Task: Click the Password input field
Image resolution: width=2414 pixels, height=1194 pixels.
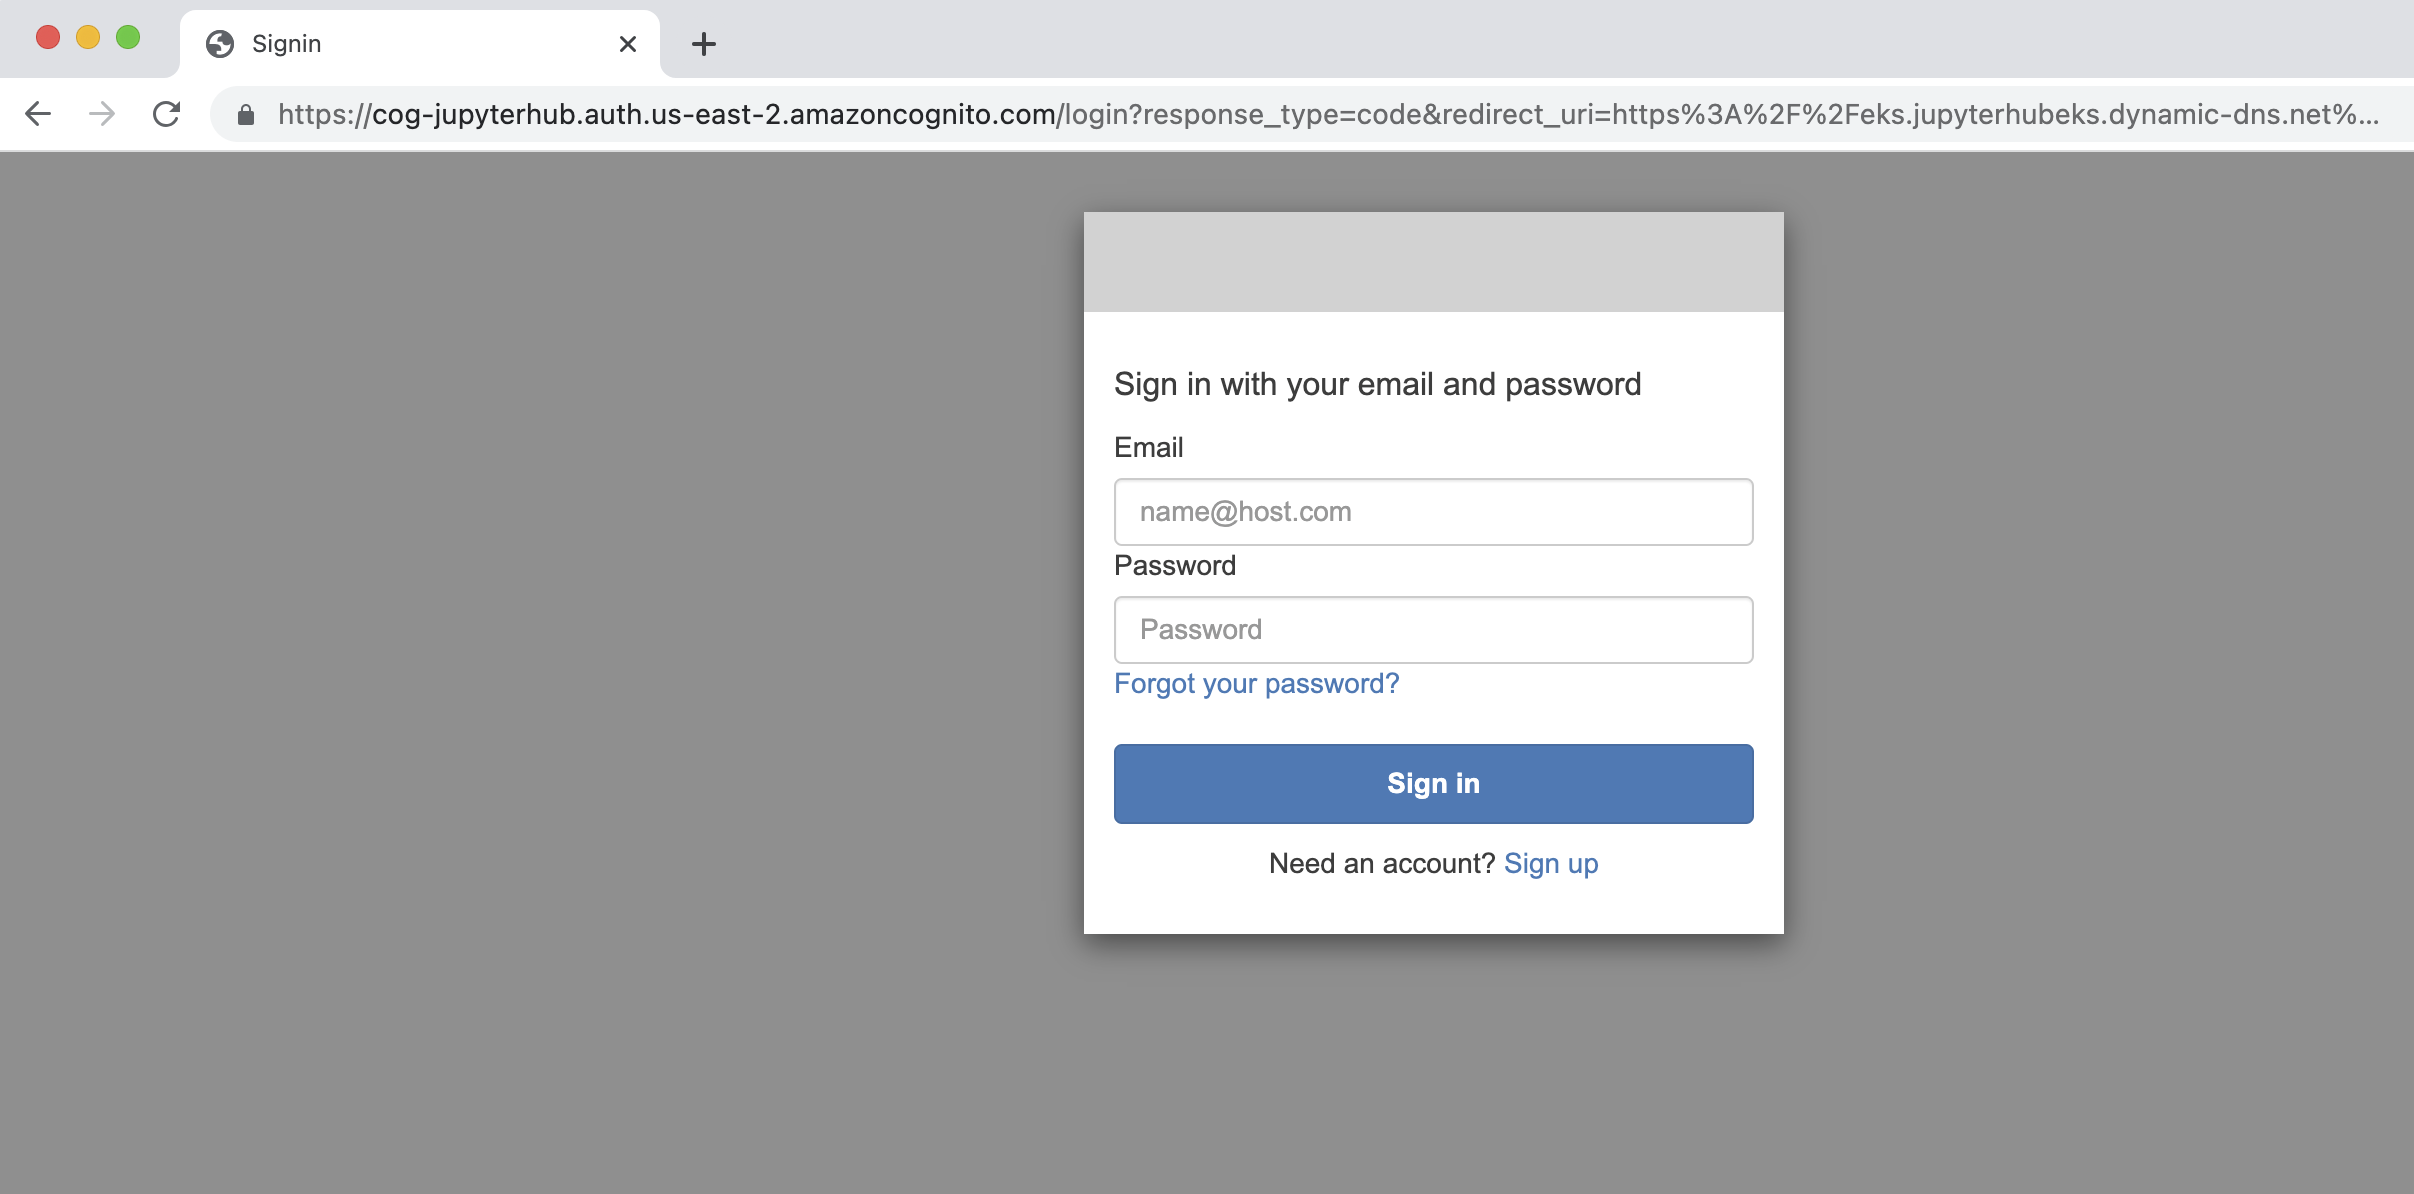Action: [1433, 630]
